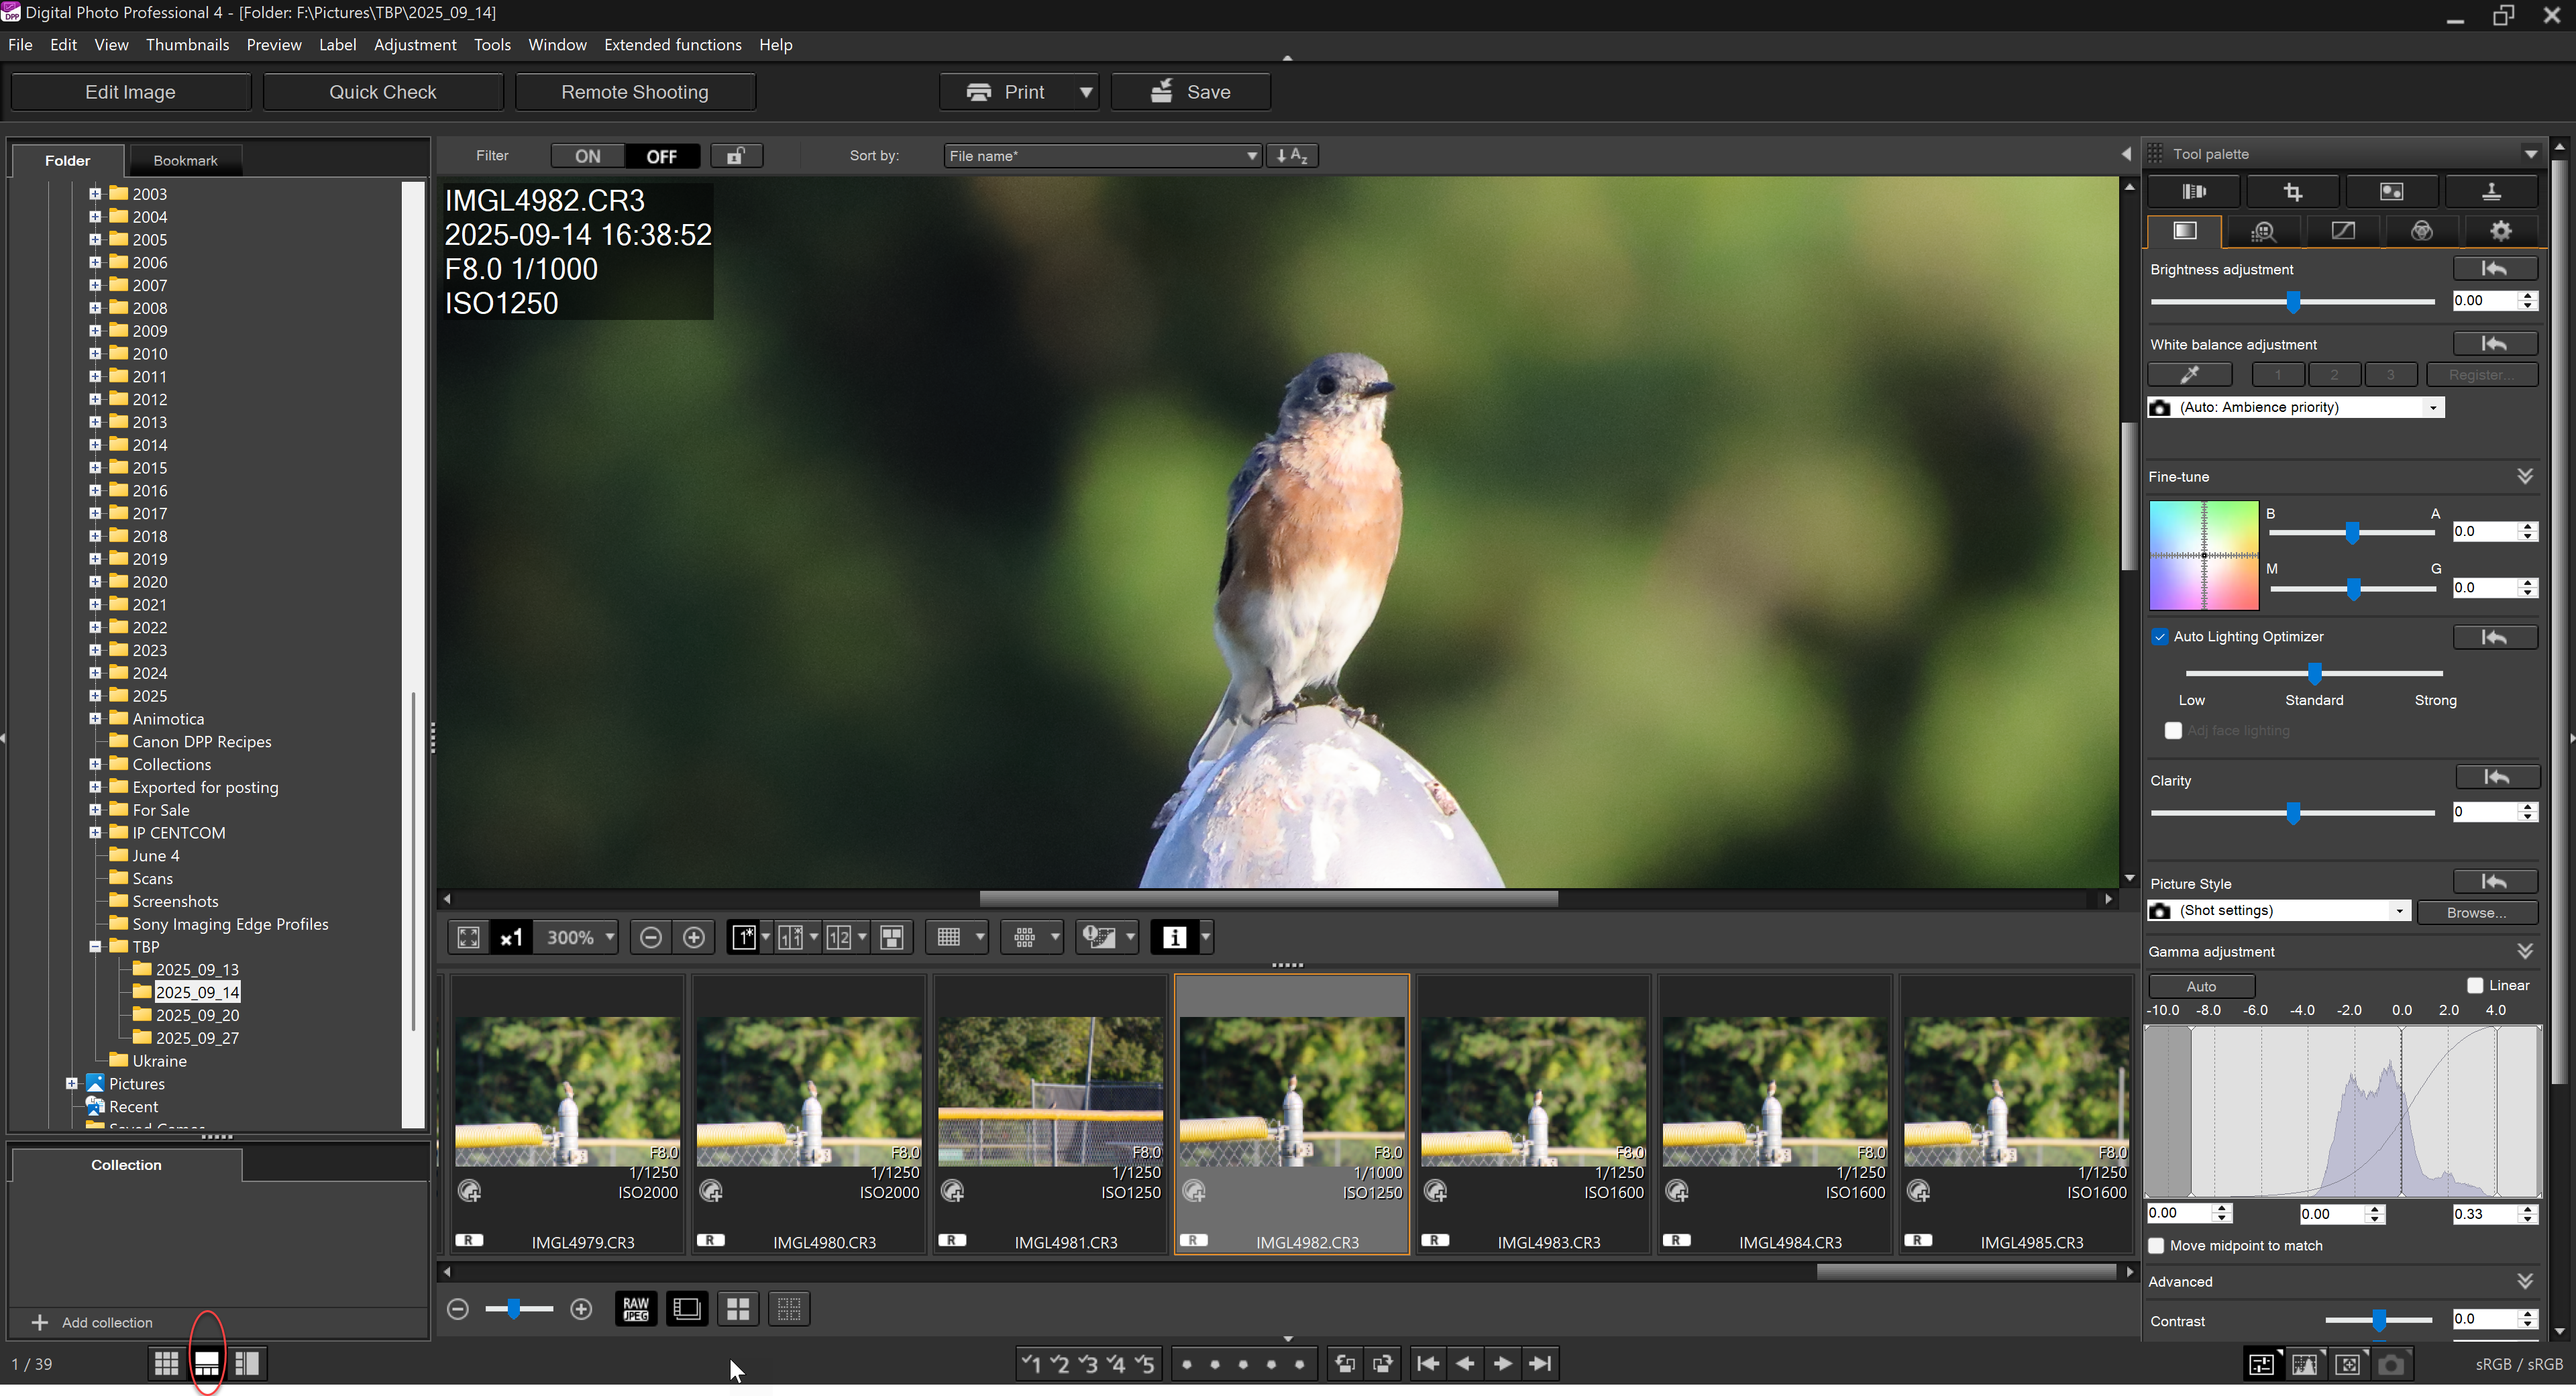Switch to the Bookmark tab
This screenshot has height=1396, width=2576.
click(185, 160)
